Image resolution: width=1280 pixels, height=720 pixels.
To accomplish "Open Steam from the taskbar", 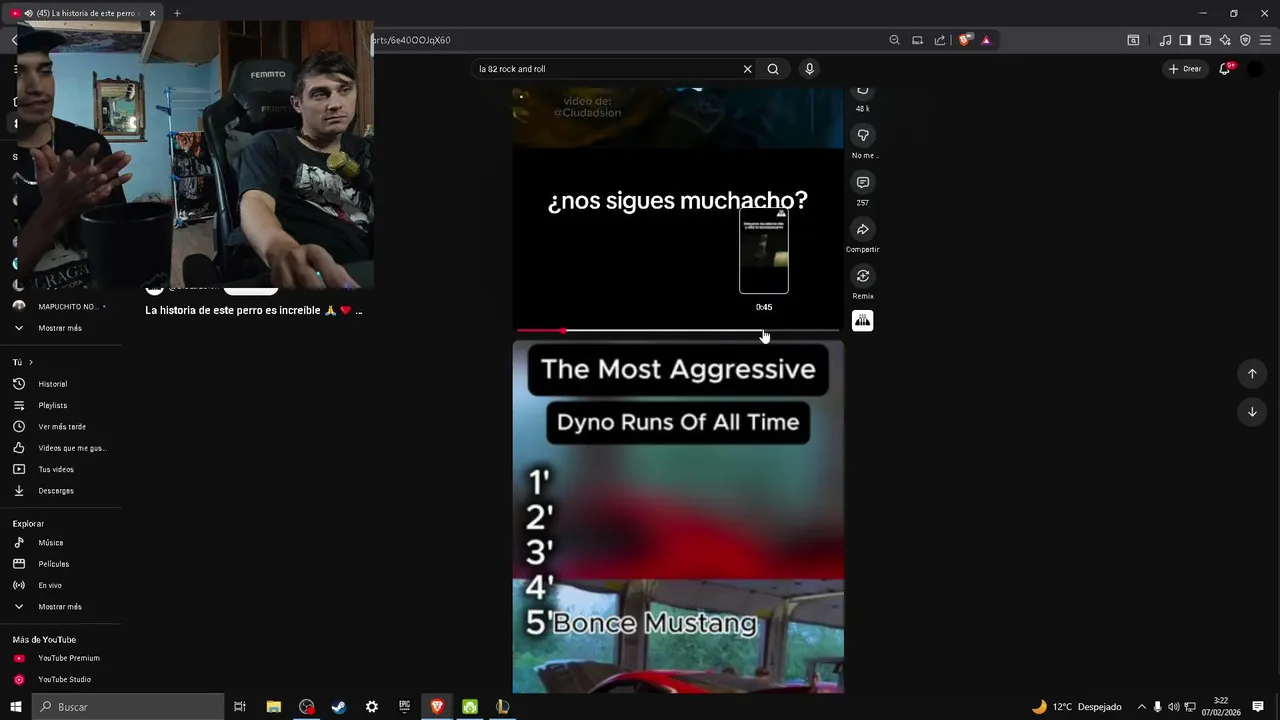I will click(x=339, y=707).
